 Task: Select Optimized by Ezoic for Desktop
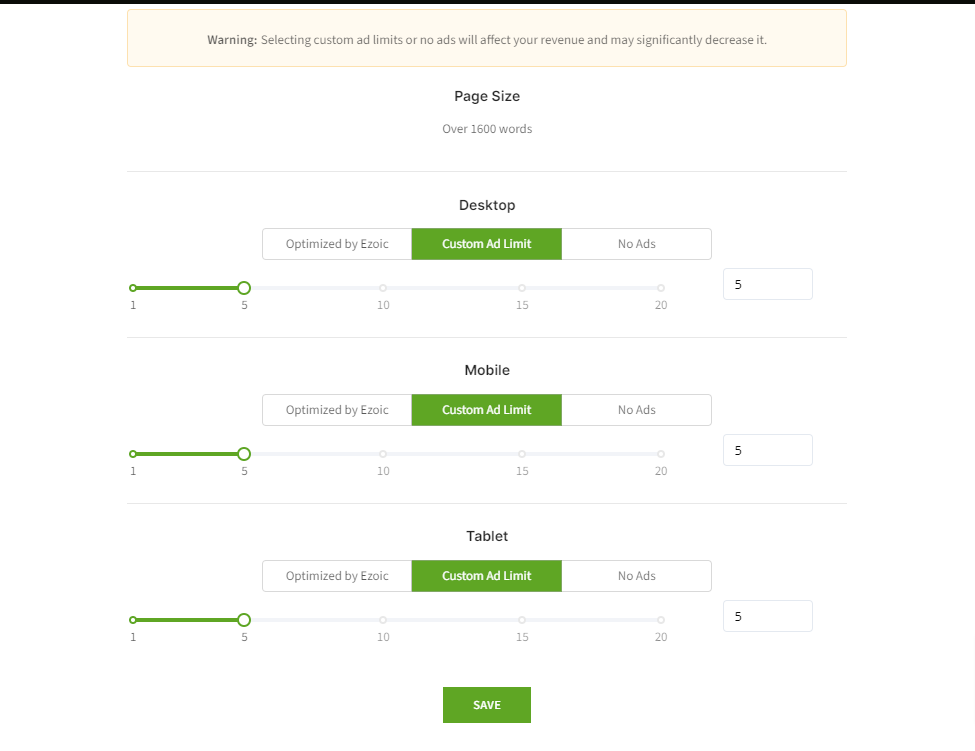(337, 244)
